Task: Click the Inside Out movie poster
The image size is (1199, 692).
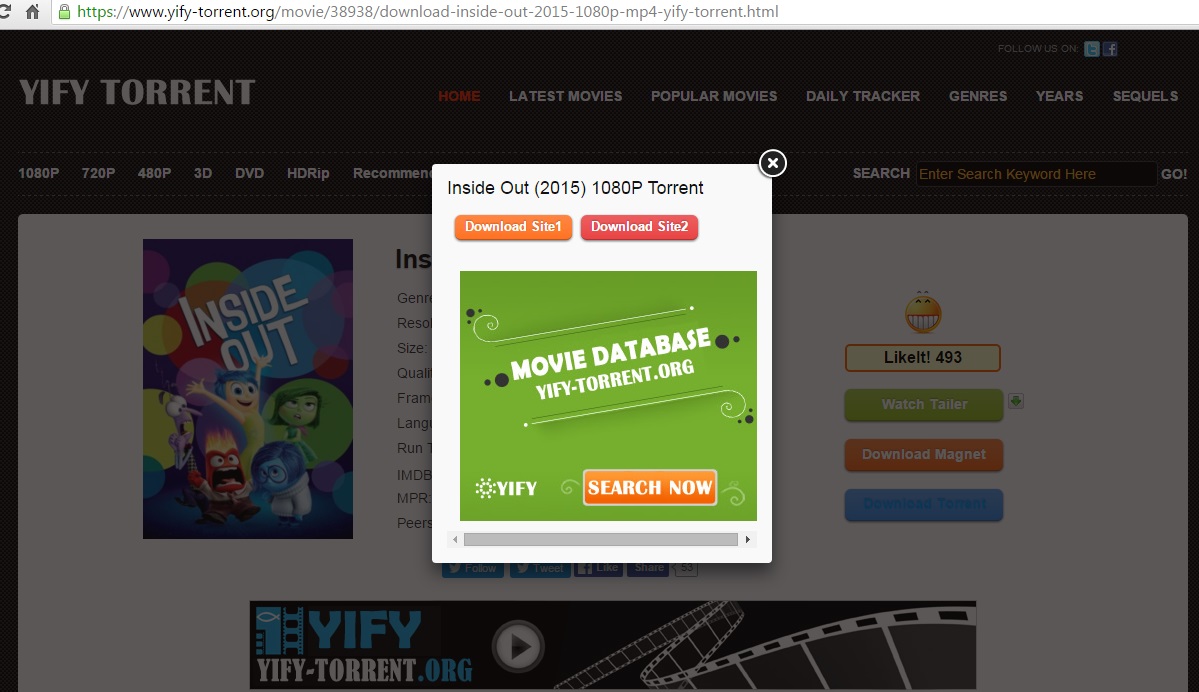Action: point(248,388)
